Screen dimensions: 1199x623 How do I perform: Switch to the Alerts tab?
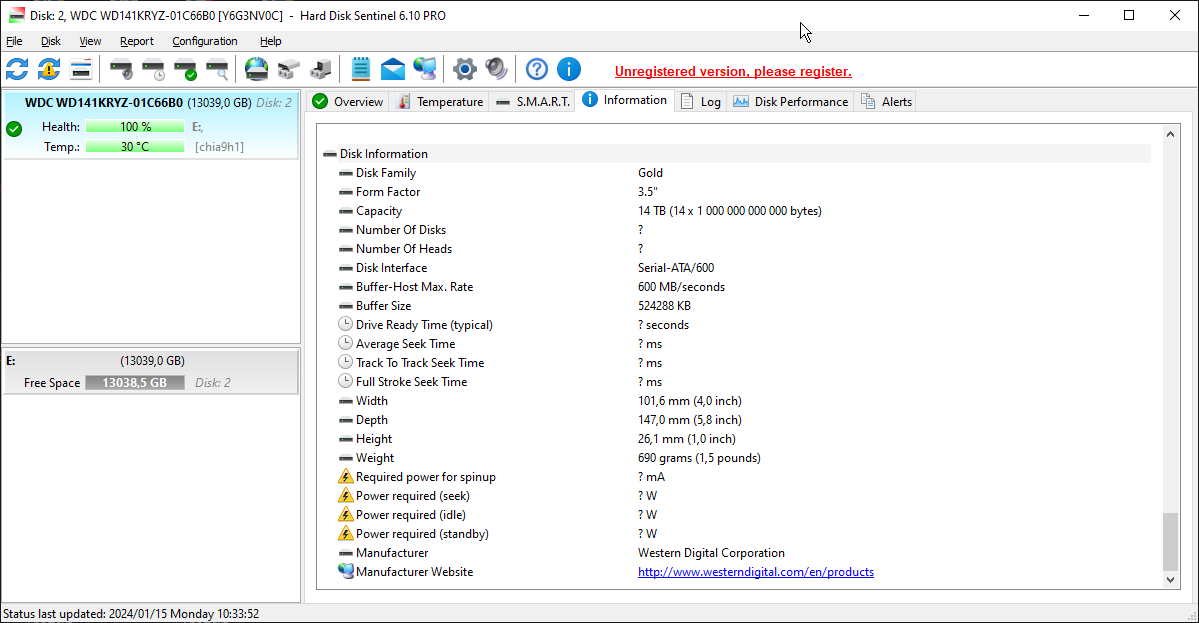886,102
